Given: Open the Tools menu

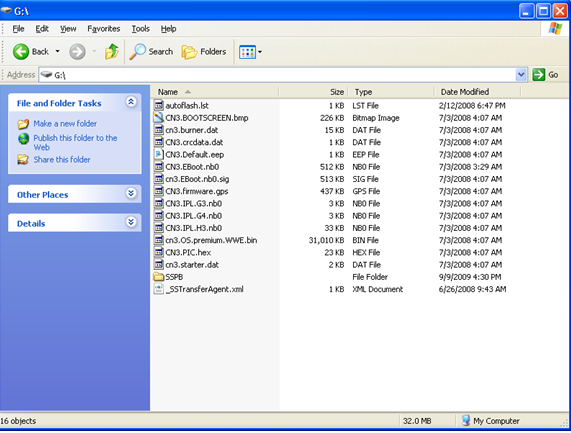Looking at the screenshot, I should [141, 29].
